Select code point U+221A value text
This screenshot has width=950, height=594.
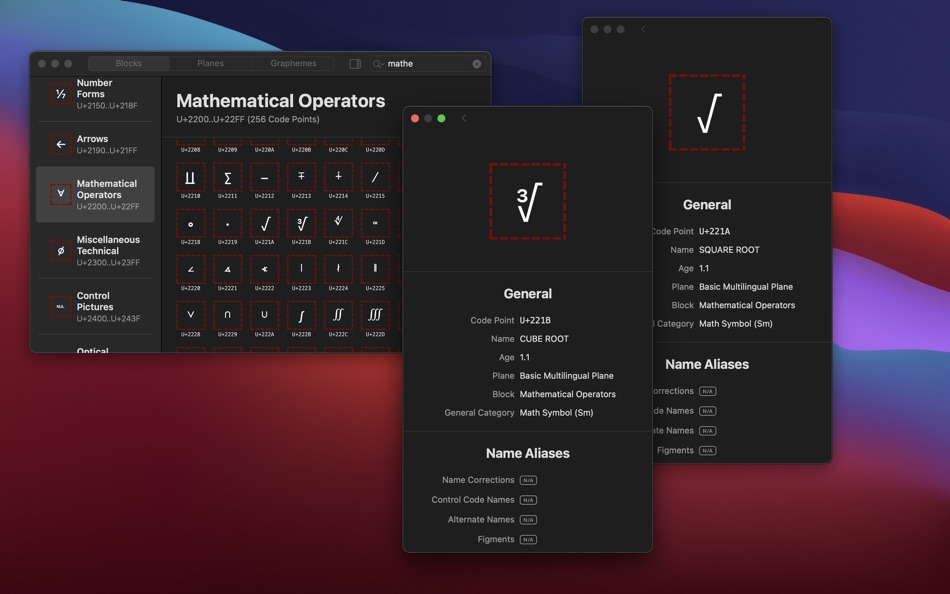(x=714, y=231)
